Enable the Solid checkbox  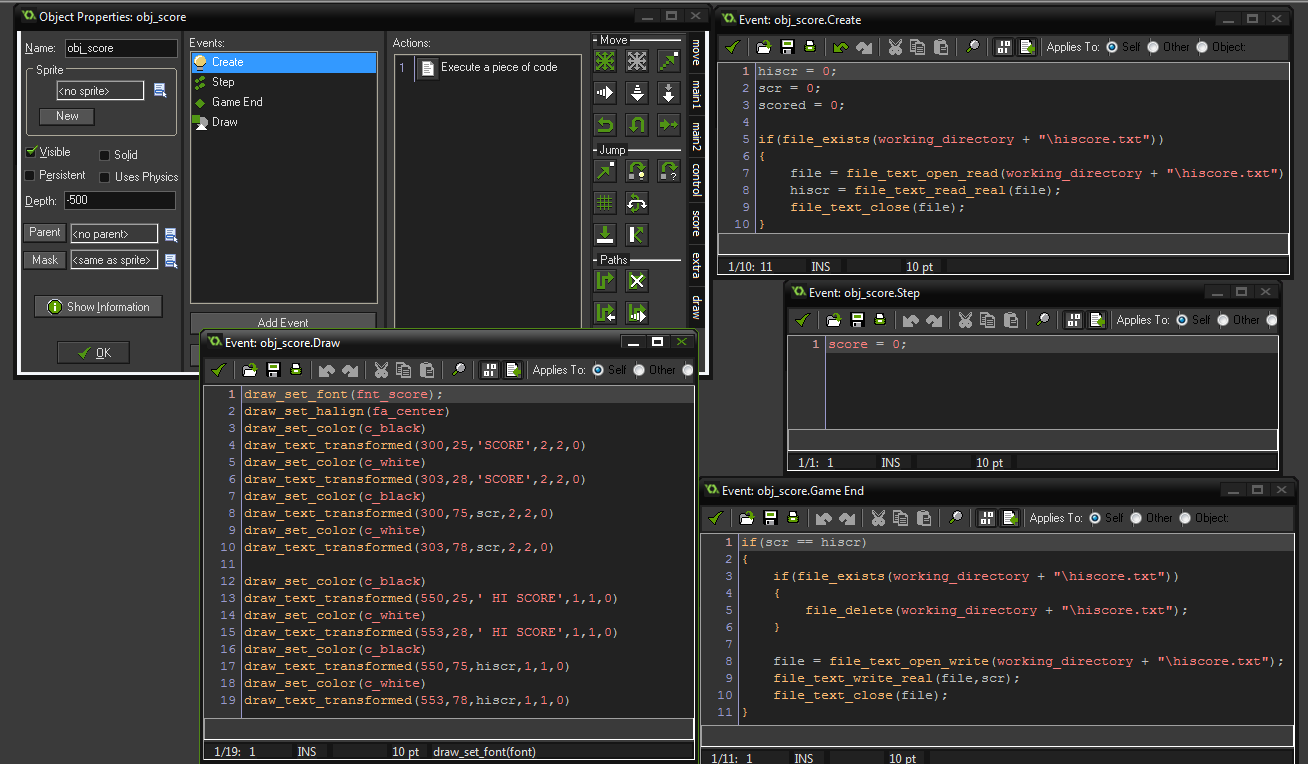105,155
